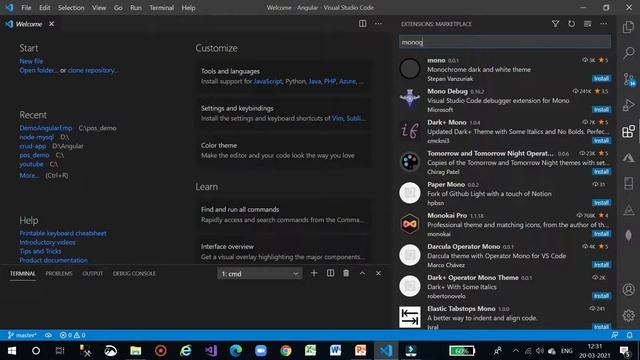Click the More recent projects link

tap(29, 176)
